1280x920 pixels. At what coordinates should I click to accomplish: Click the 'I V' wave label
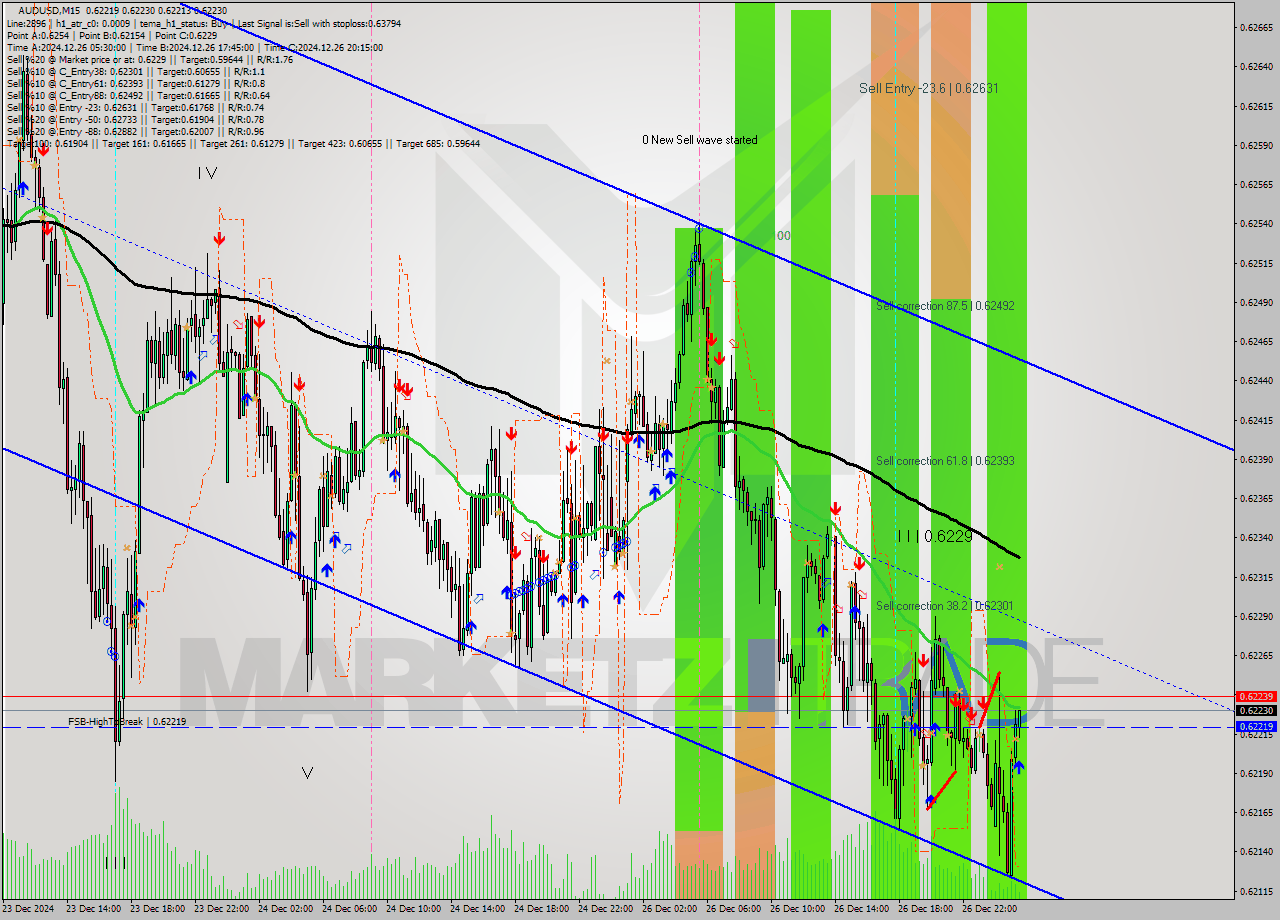point(207,172)
